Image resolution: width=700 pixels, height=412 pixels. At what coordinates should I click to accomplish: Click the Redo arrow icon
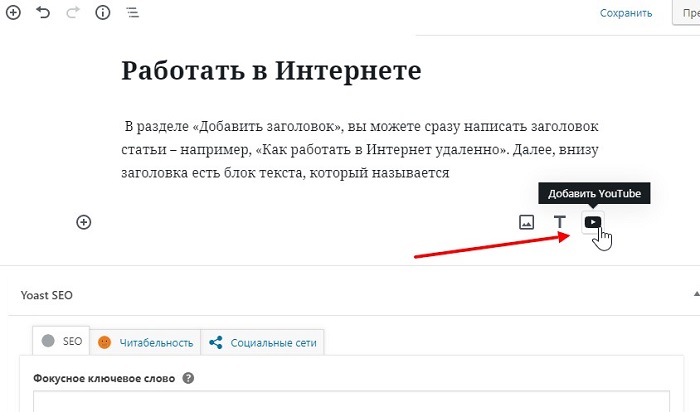click(73, 12)
